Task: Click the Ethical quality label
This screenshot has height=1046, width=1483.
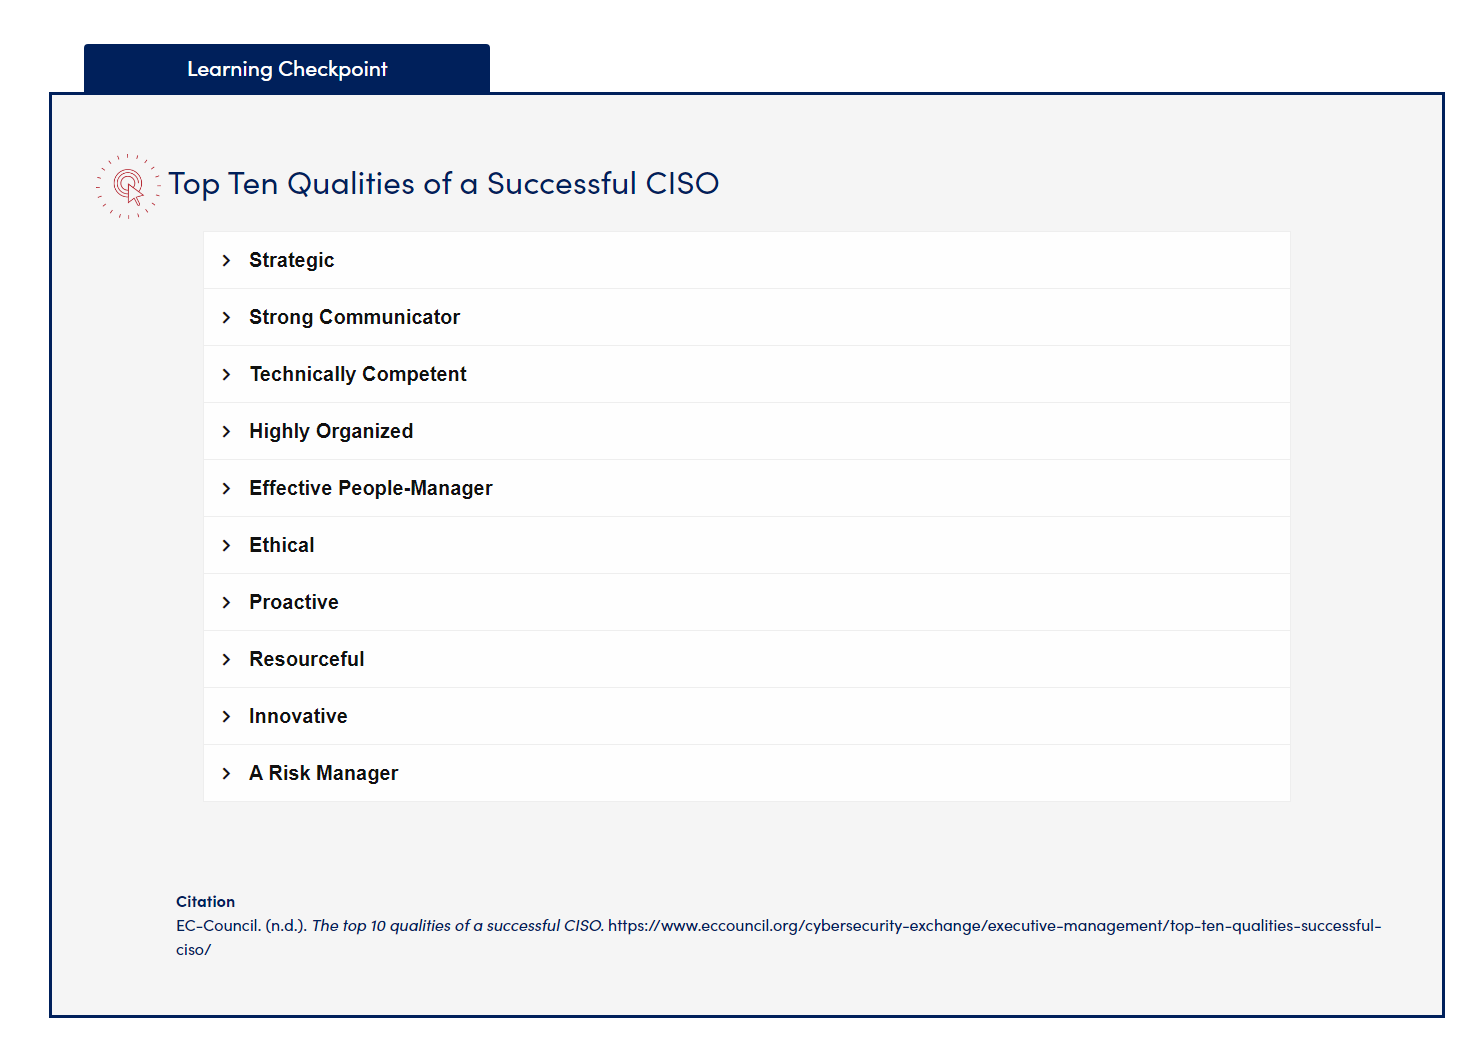Action: tap(281, 546)
